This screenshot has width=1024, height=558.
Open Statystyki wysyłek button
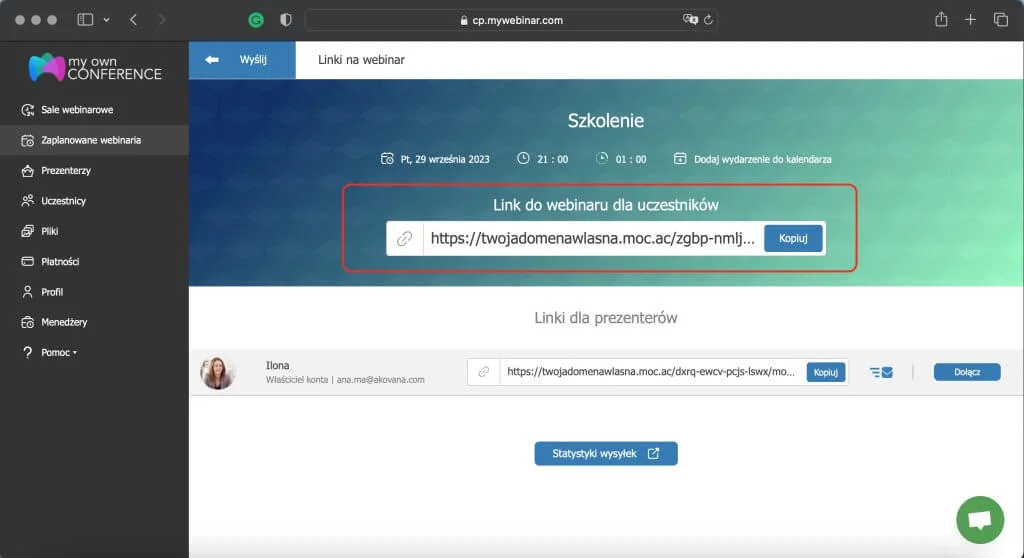605,453
